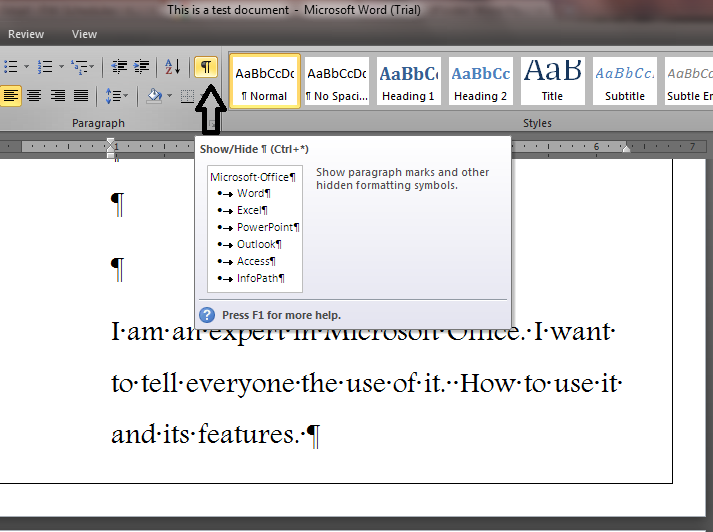Justify the paragraph text

[x=81, y=96]
